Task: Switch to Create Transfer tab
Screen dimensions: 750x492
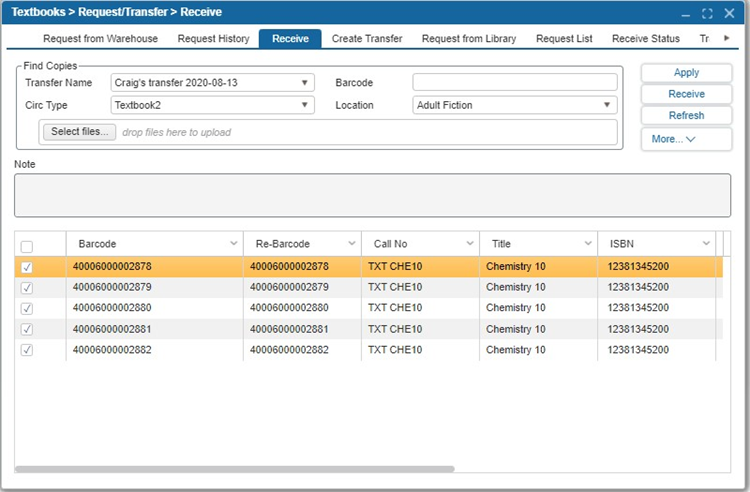Action: tap(367, 39)
